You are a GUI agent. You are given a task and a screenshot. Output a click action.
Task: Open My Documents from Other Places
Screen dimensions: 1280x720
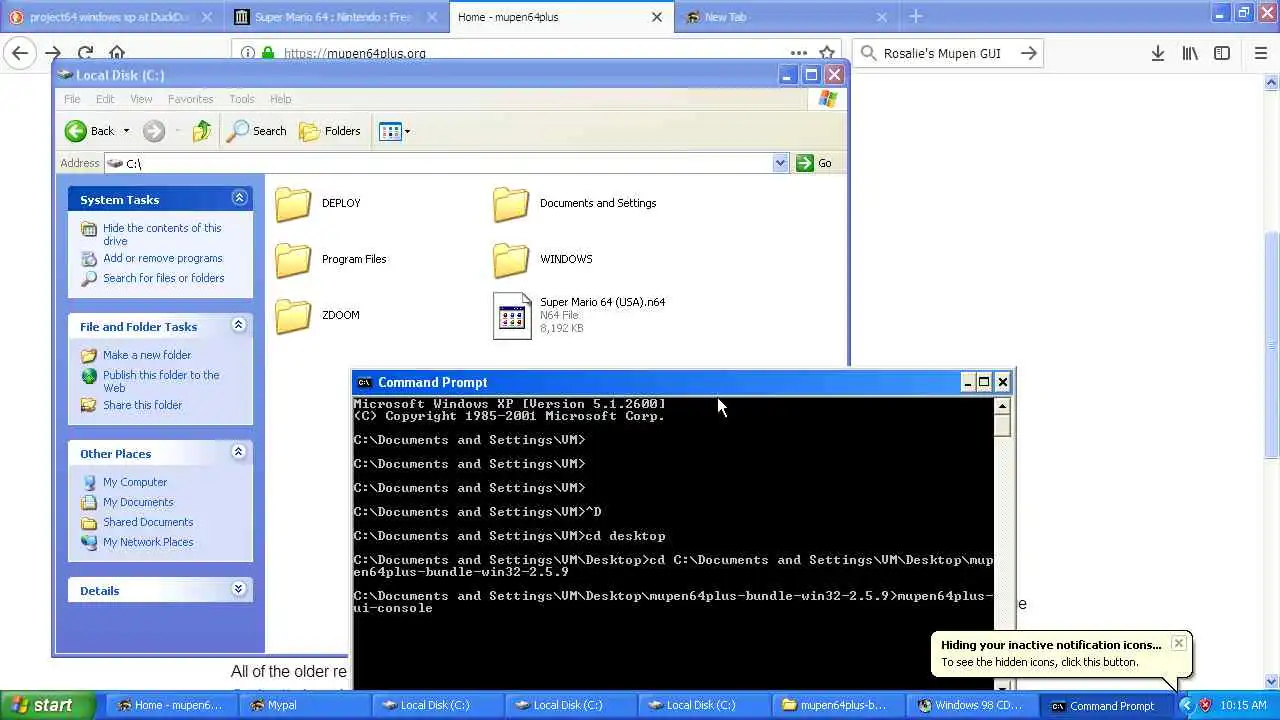(x=138, y=502)
